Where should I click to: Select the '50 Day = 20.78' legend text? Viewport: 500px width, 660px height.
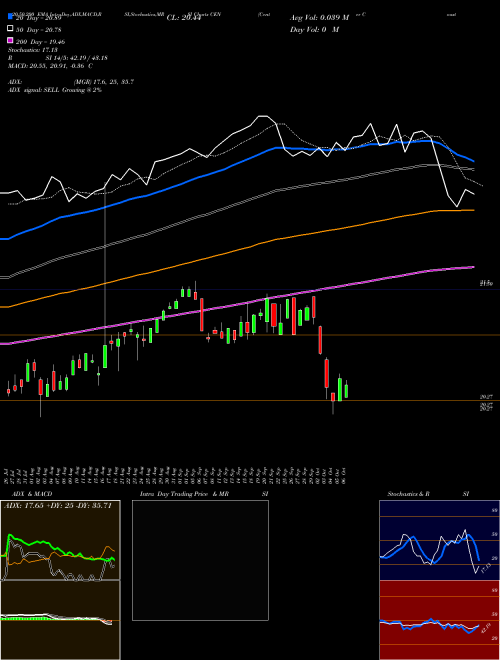pyautogui.click(x=38, y=30)
